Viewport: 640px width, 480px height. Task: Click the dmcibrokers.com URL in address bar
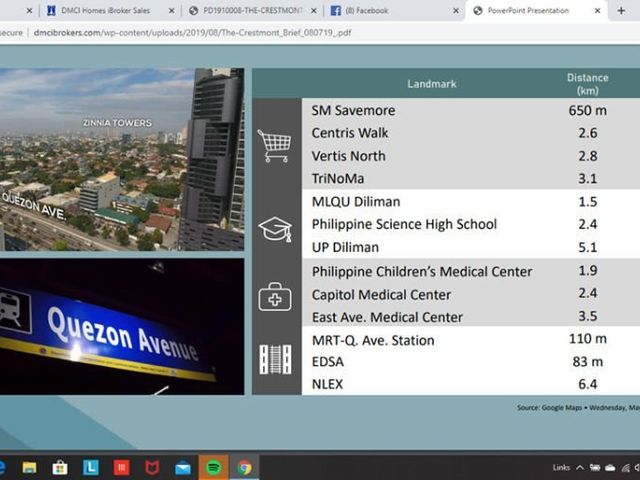(x=192, y=33)
